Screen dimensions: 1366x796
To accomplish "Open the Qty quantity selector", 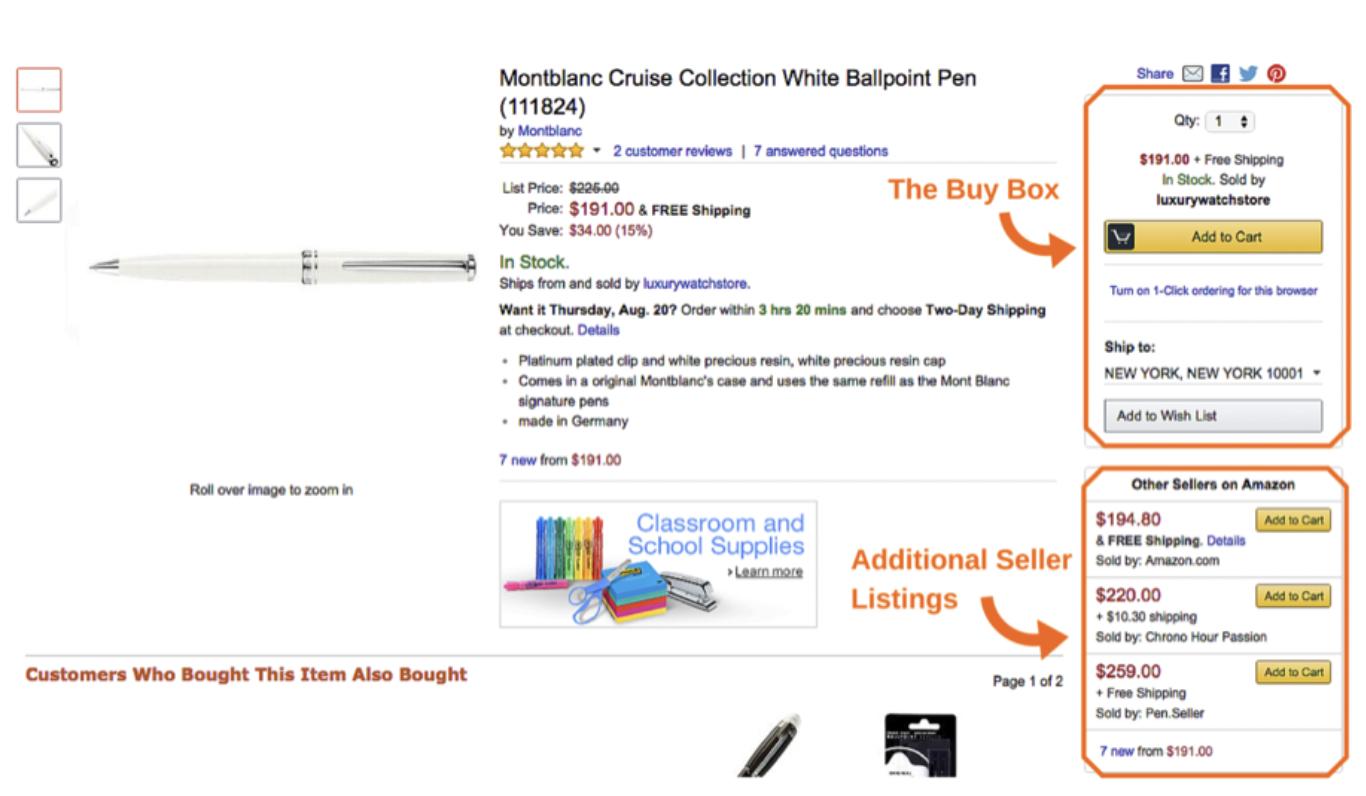I will pos(1229,121).
